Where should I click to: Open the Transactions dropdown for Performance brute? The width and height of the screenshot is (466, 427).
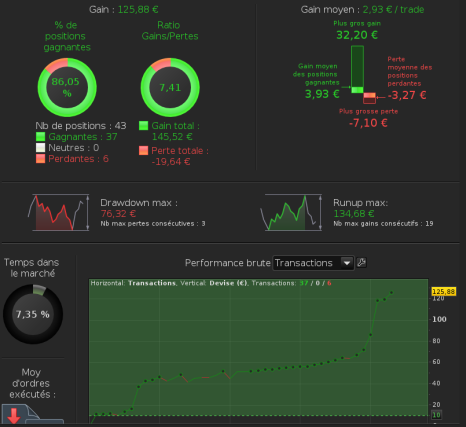point(313,263)
